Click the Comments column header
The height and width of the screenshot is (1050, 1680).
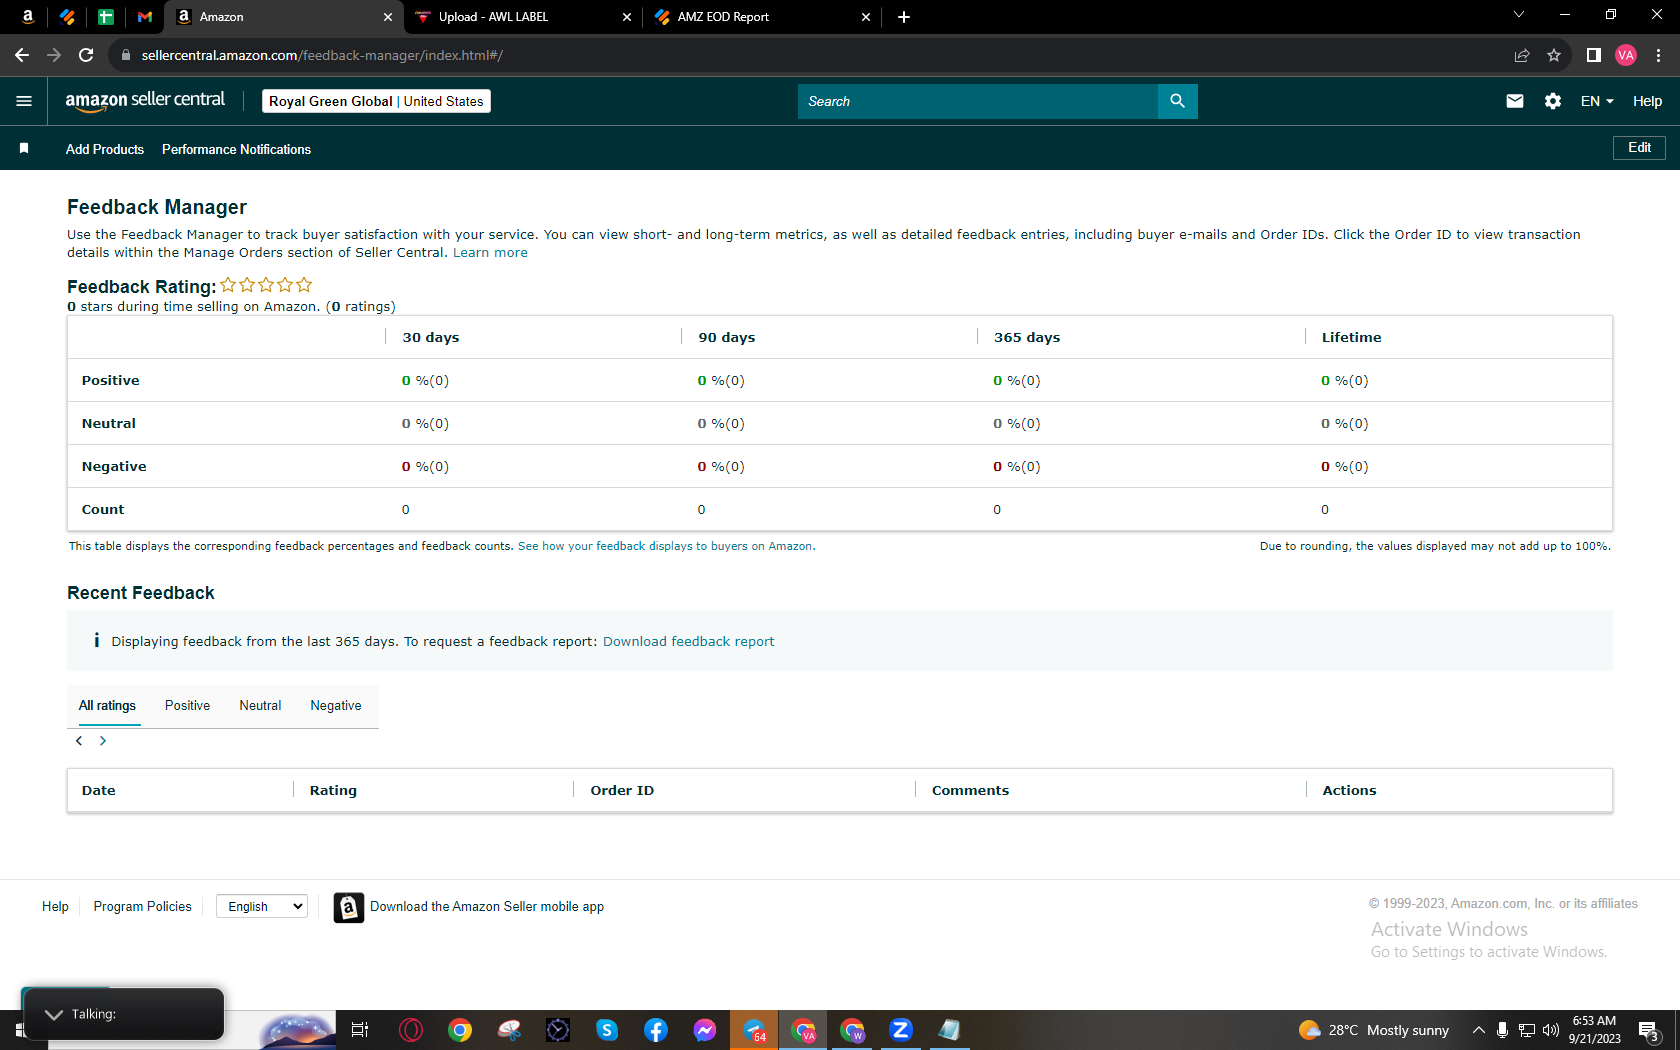970,791
